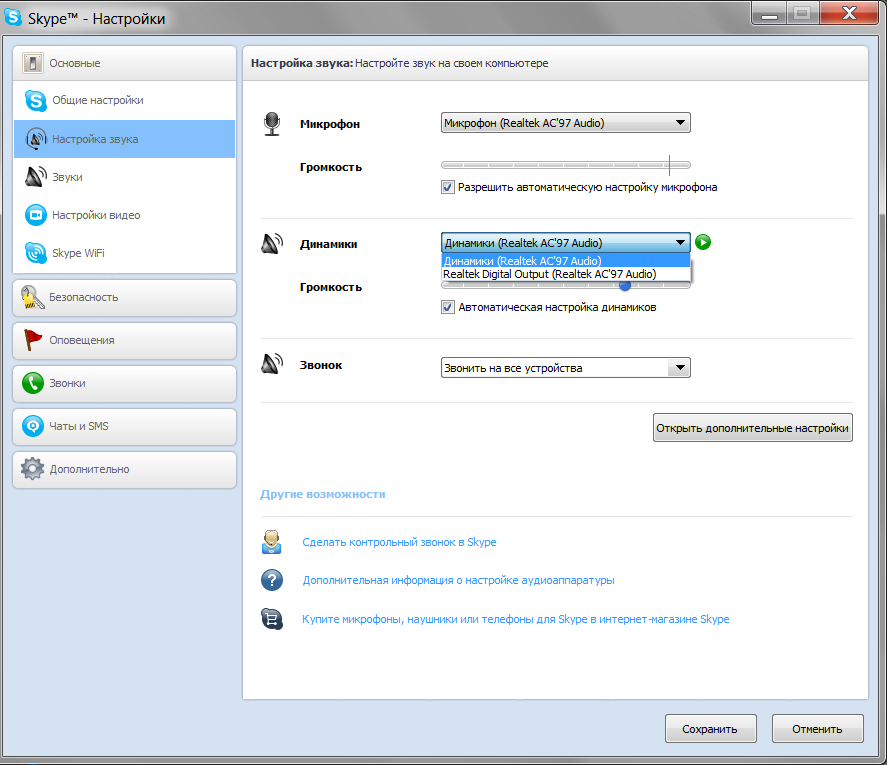Expand the Оповещения section

124,340
